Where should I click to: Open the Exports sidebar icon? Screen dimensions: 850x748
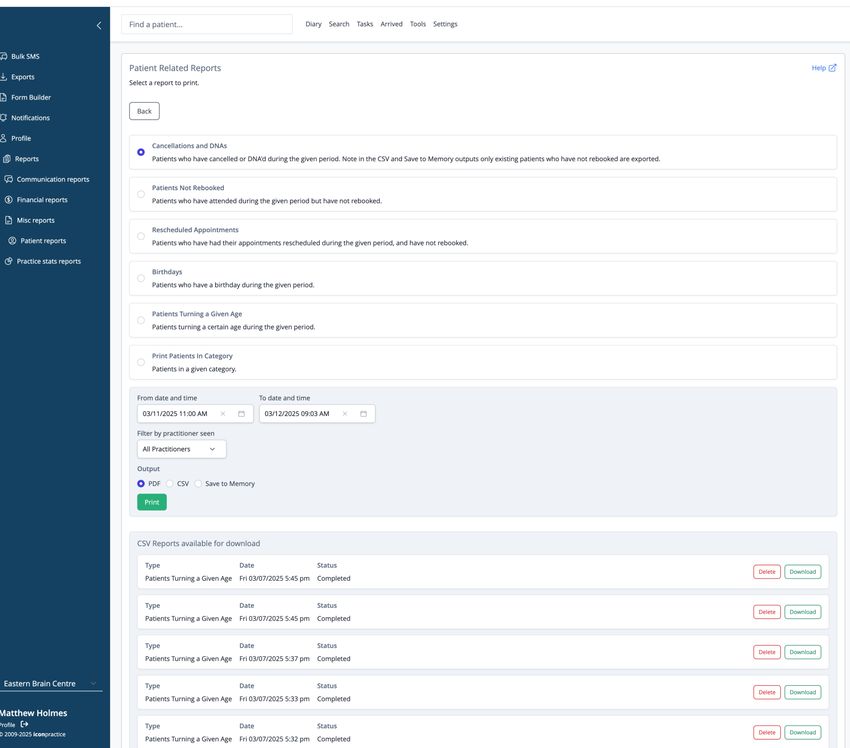[x=3, y=77]
